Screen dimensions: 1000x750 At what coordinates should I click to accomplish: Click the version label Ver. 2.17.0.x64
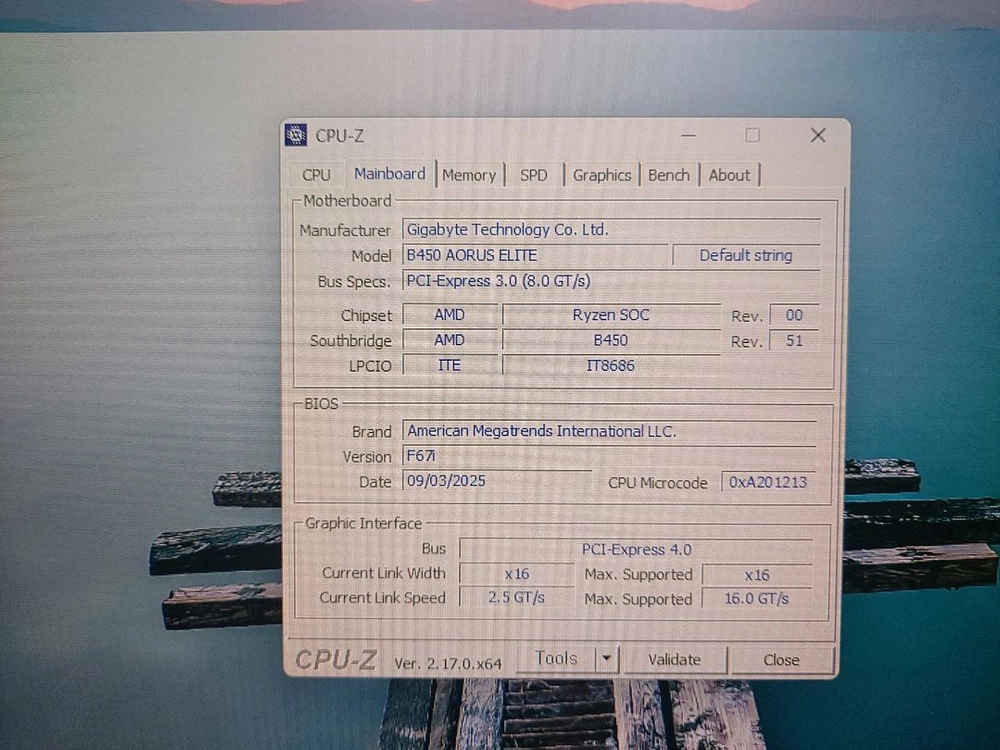click(448, 663)
